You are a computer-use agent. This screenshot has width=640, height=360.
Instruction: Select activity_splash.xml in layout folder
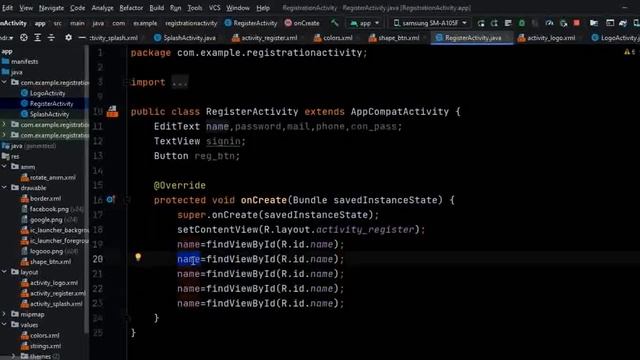56,304
